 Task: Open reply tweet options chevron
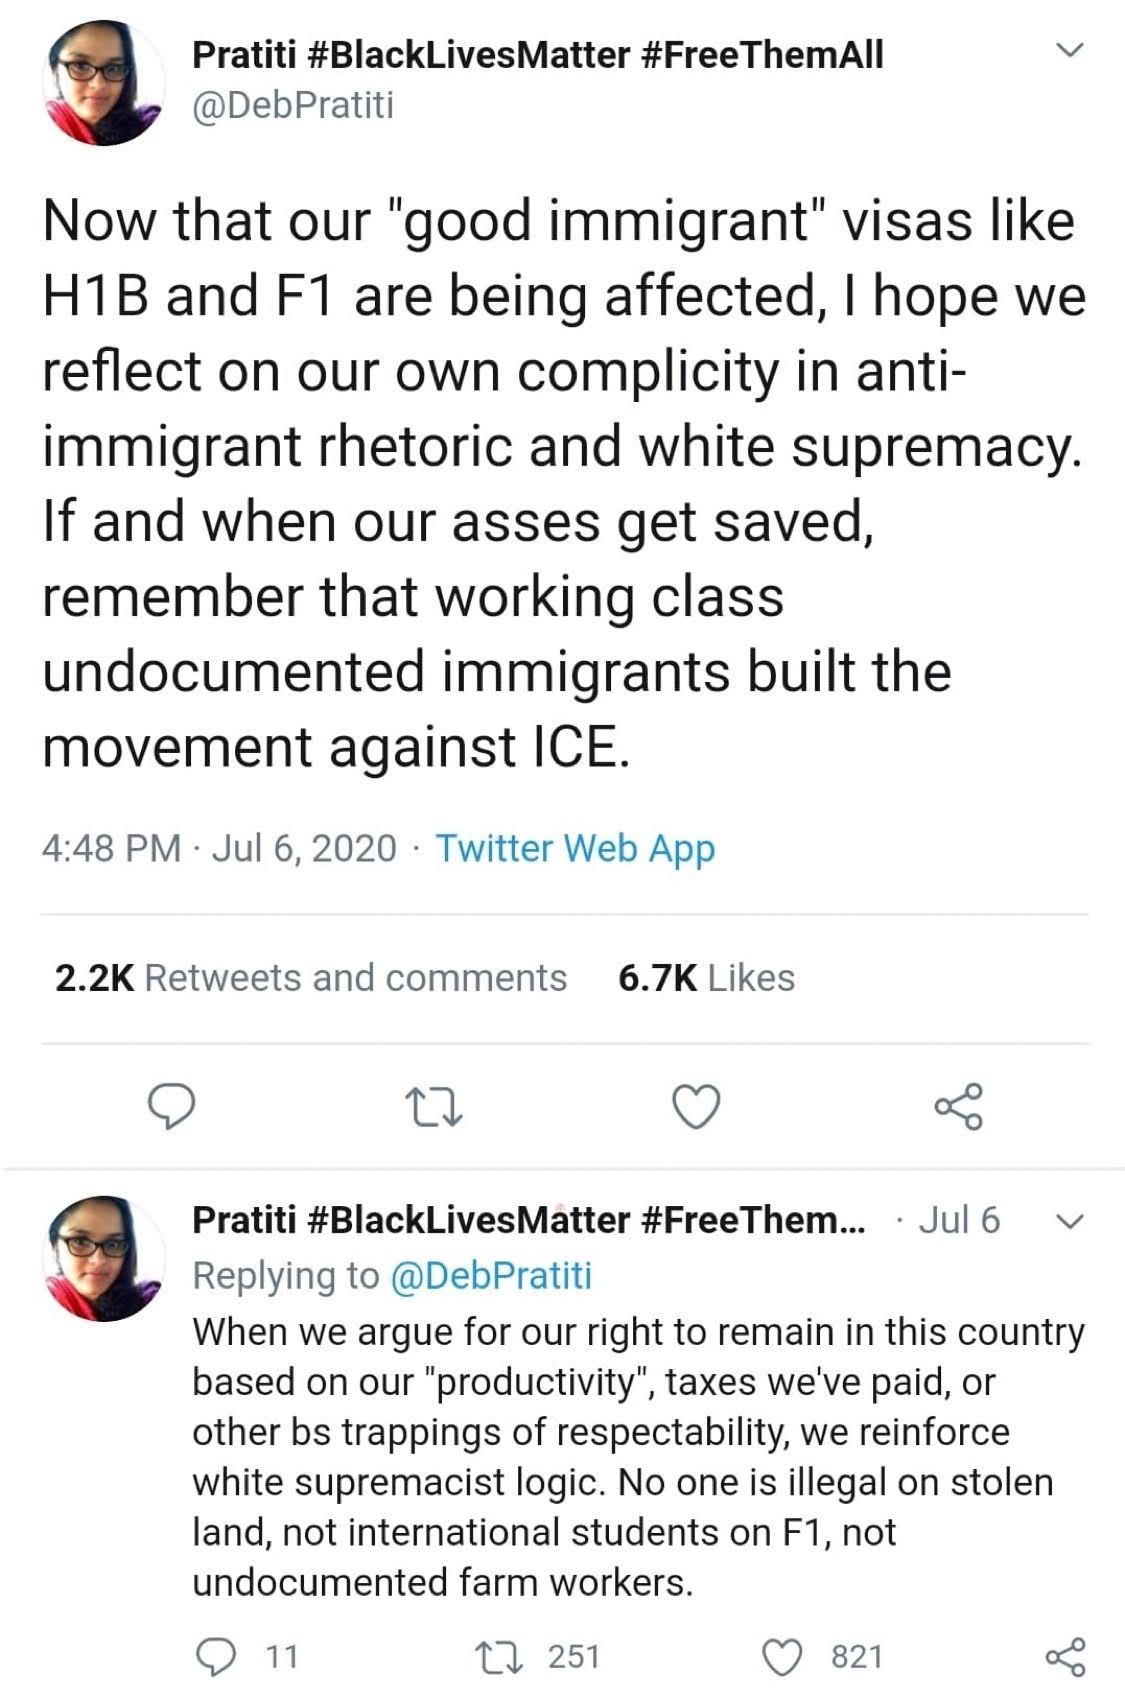pyautogui.click(x=1070, y=1221)
